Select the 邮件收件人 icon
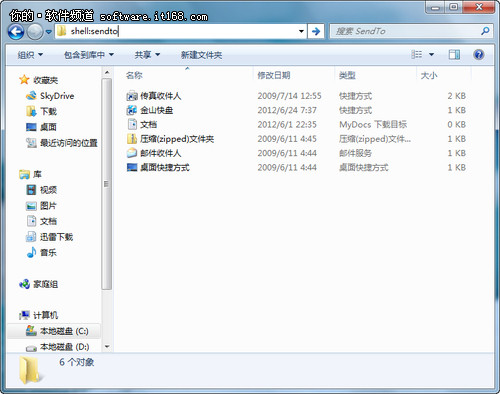500x394 pixels. pos(132,153)
